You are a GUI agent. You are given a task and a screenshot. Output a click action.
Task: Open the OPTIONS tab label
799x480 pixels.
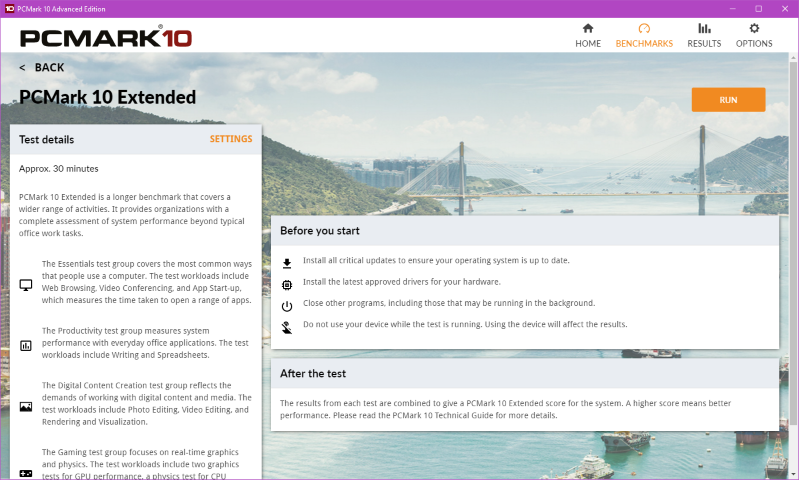[x=754, y=44]
